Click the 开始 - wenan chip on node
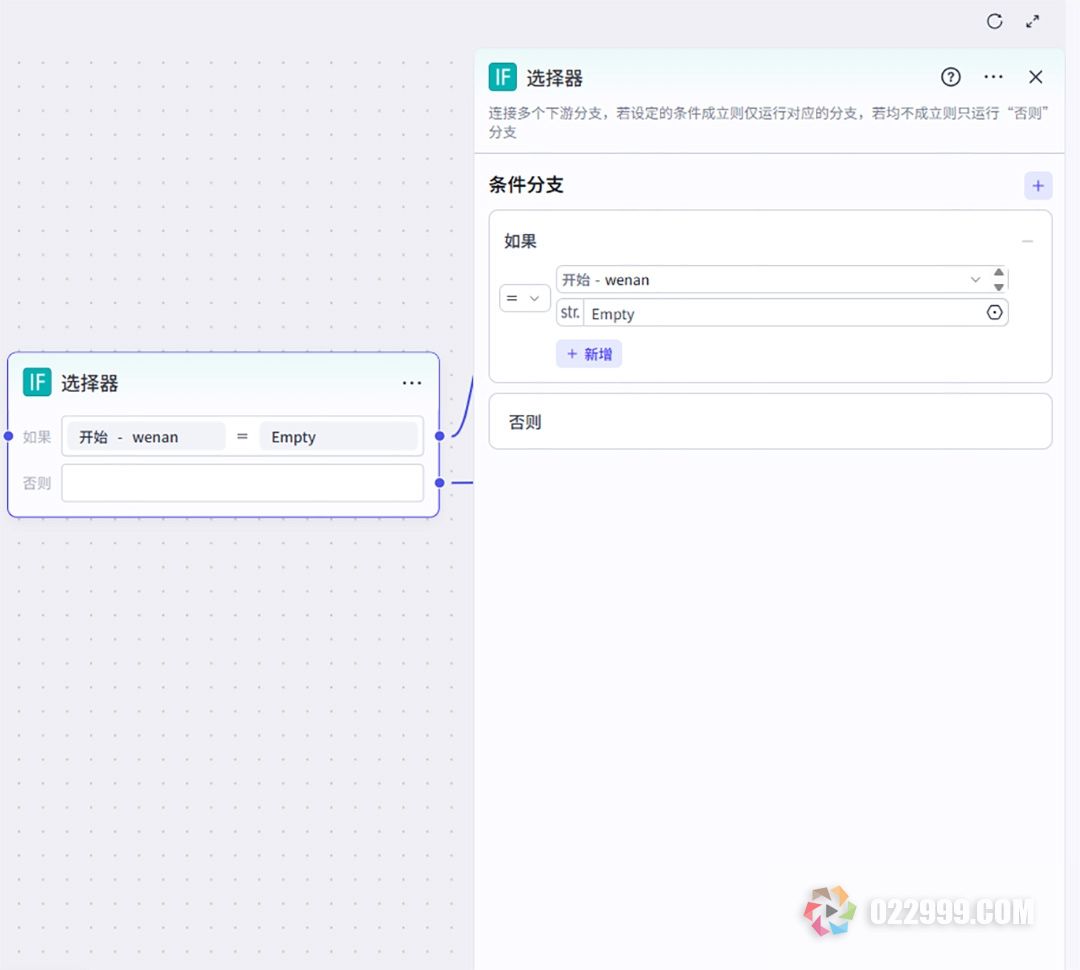Image resolution: width=1080 pixels, height=970 pixels. coord(146,437)
